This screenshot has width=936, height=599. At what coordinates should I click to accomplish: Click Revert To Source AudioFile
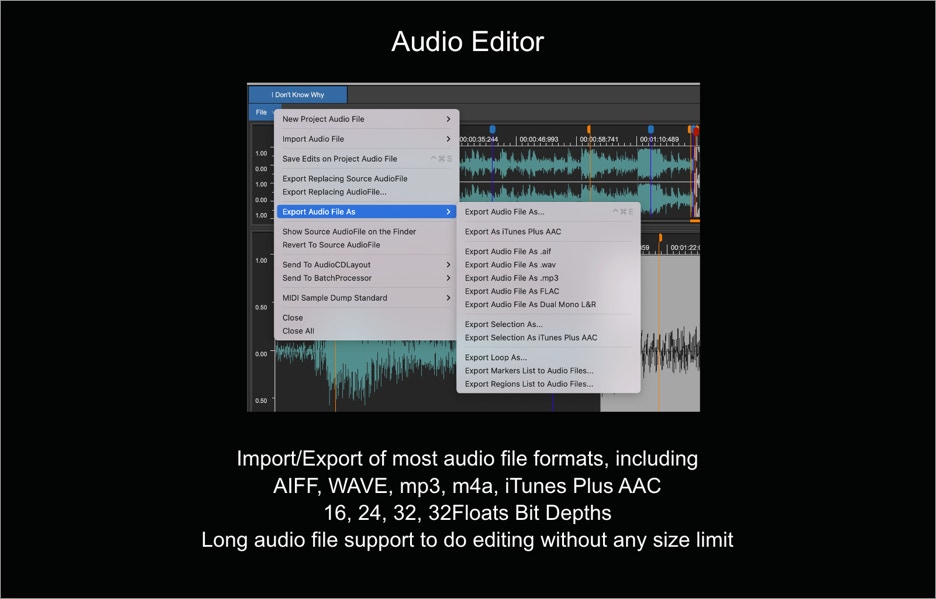(331, 245)
